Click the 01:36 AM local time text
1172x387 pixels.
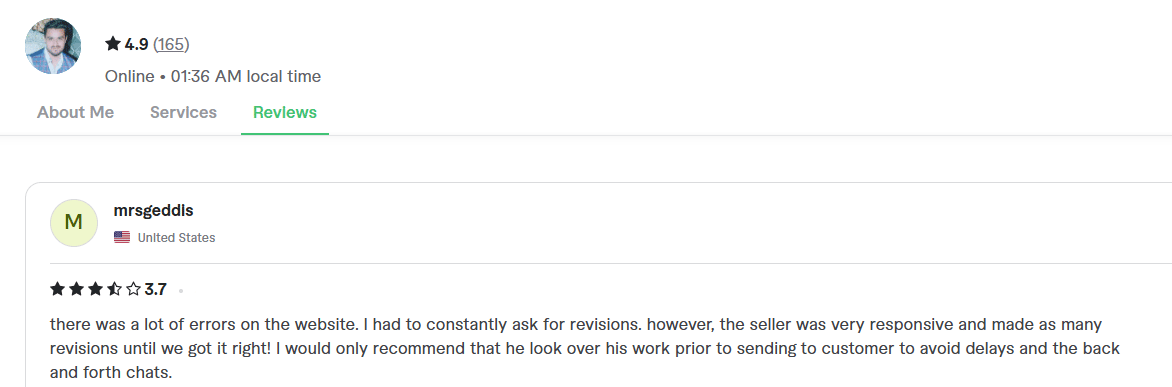pyautogui.click(x=246, y=76)
